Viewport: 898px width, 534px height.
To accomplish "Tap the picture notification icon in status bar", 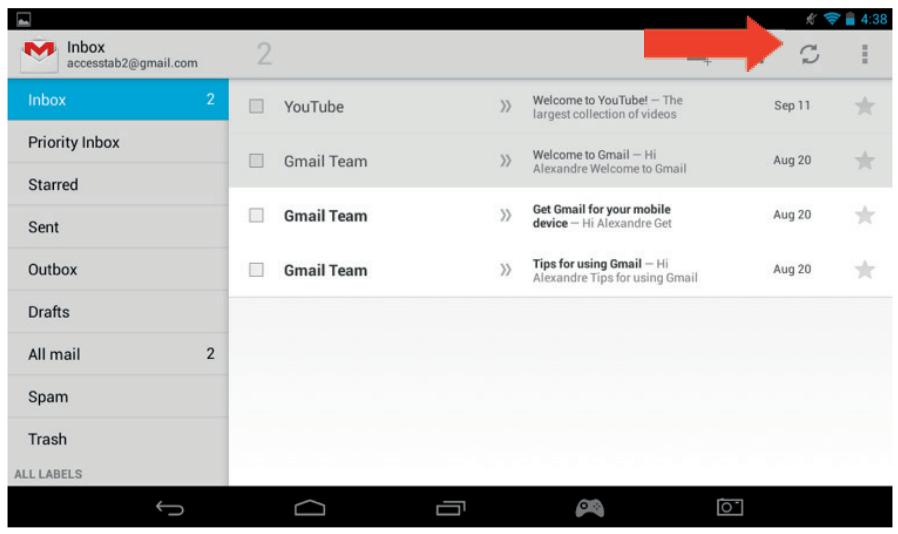I will pyautogui.click(x=23, y=19).
